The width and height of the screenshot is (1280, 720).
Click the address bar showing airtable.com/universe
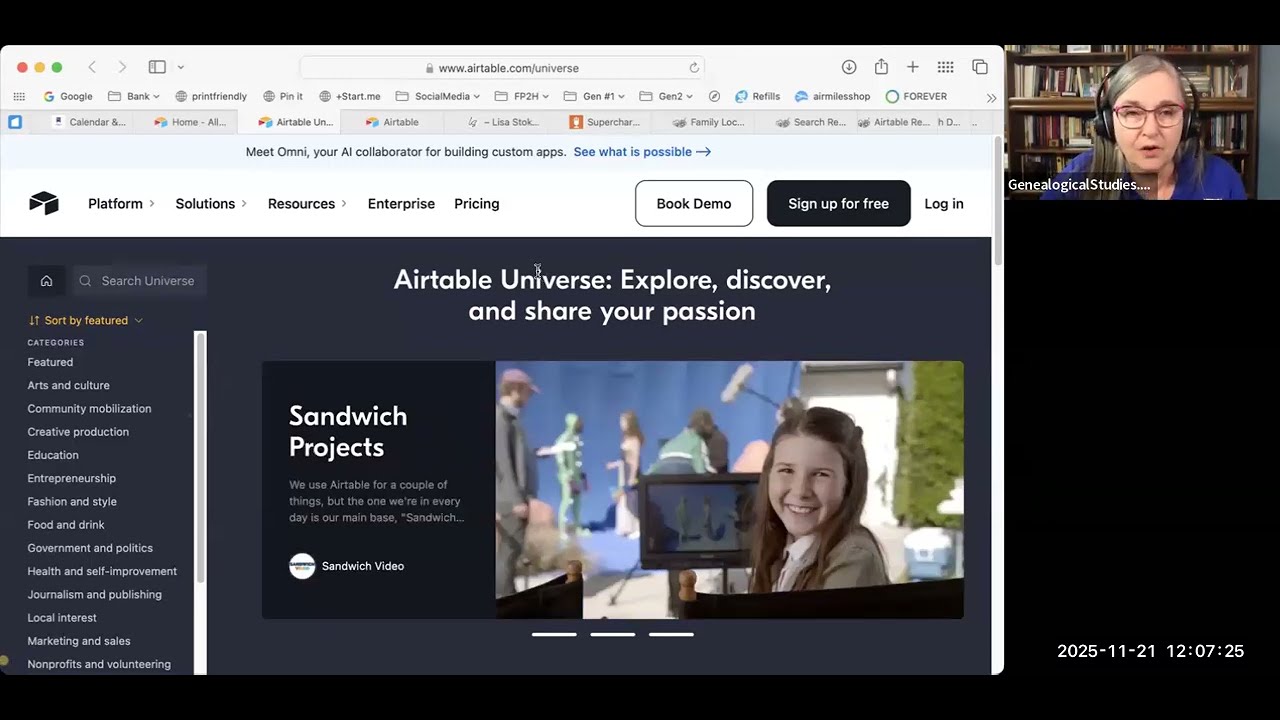[x=502, y=68]
